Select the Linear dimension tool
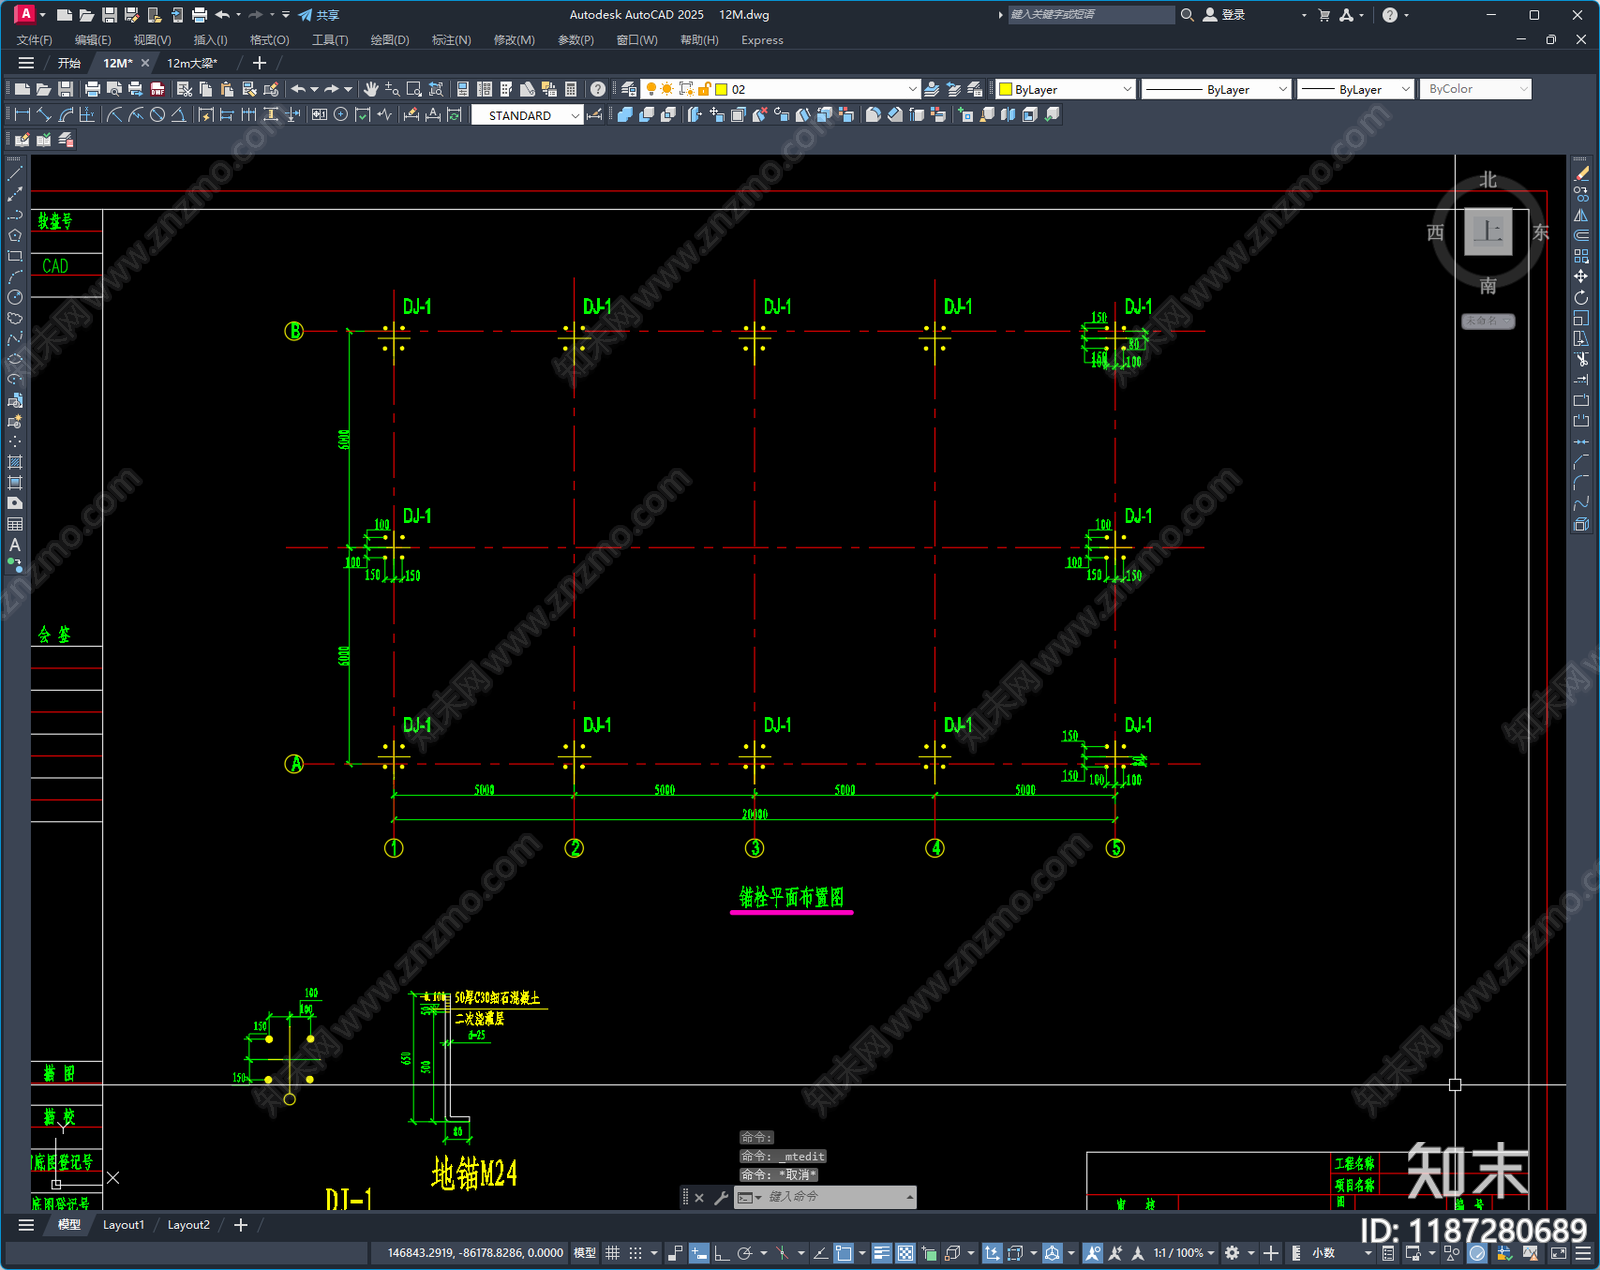The height and width of the screenshot is (1270, 1600). pyautogui.click(x=22, y=115)
